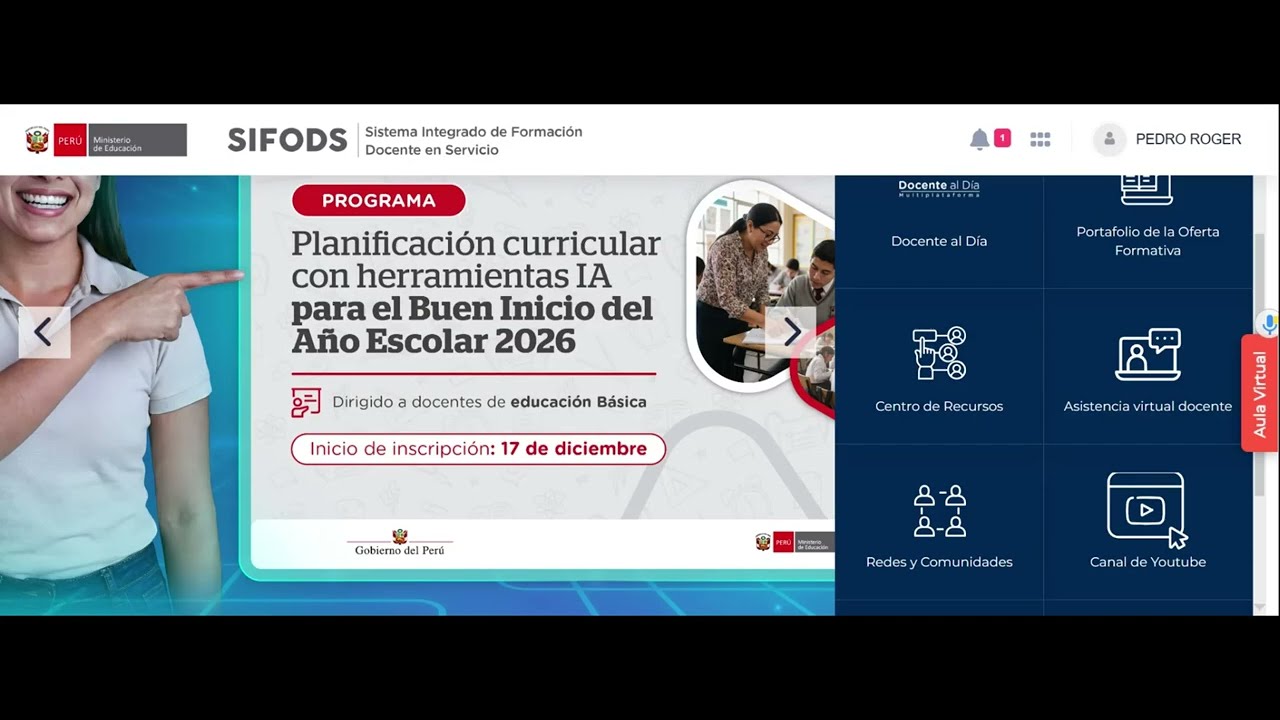Click the Asistencia virtual docente label
This screenshot has height=720, width=1280.
coord(1148,406)
